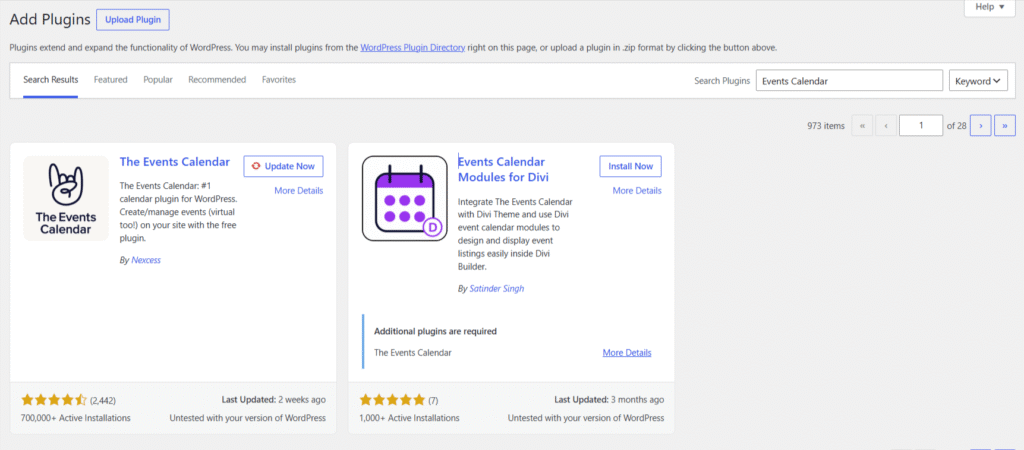Screen dimensions: 1024x450
Task: Click the 'Add Plugins' page heading
Action: coord(50,20)
